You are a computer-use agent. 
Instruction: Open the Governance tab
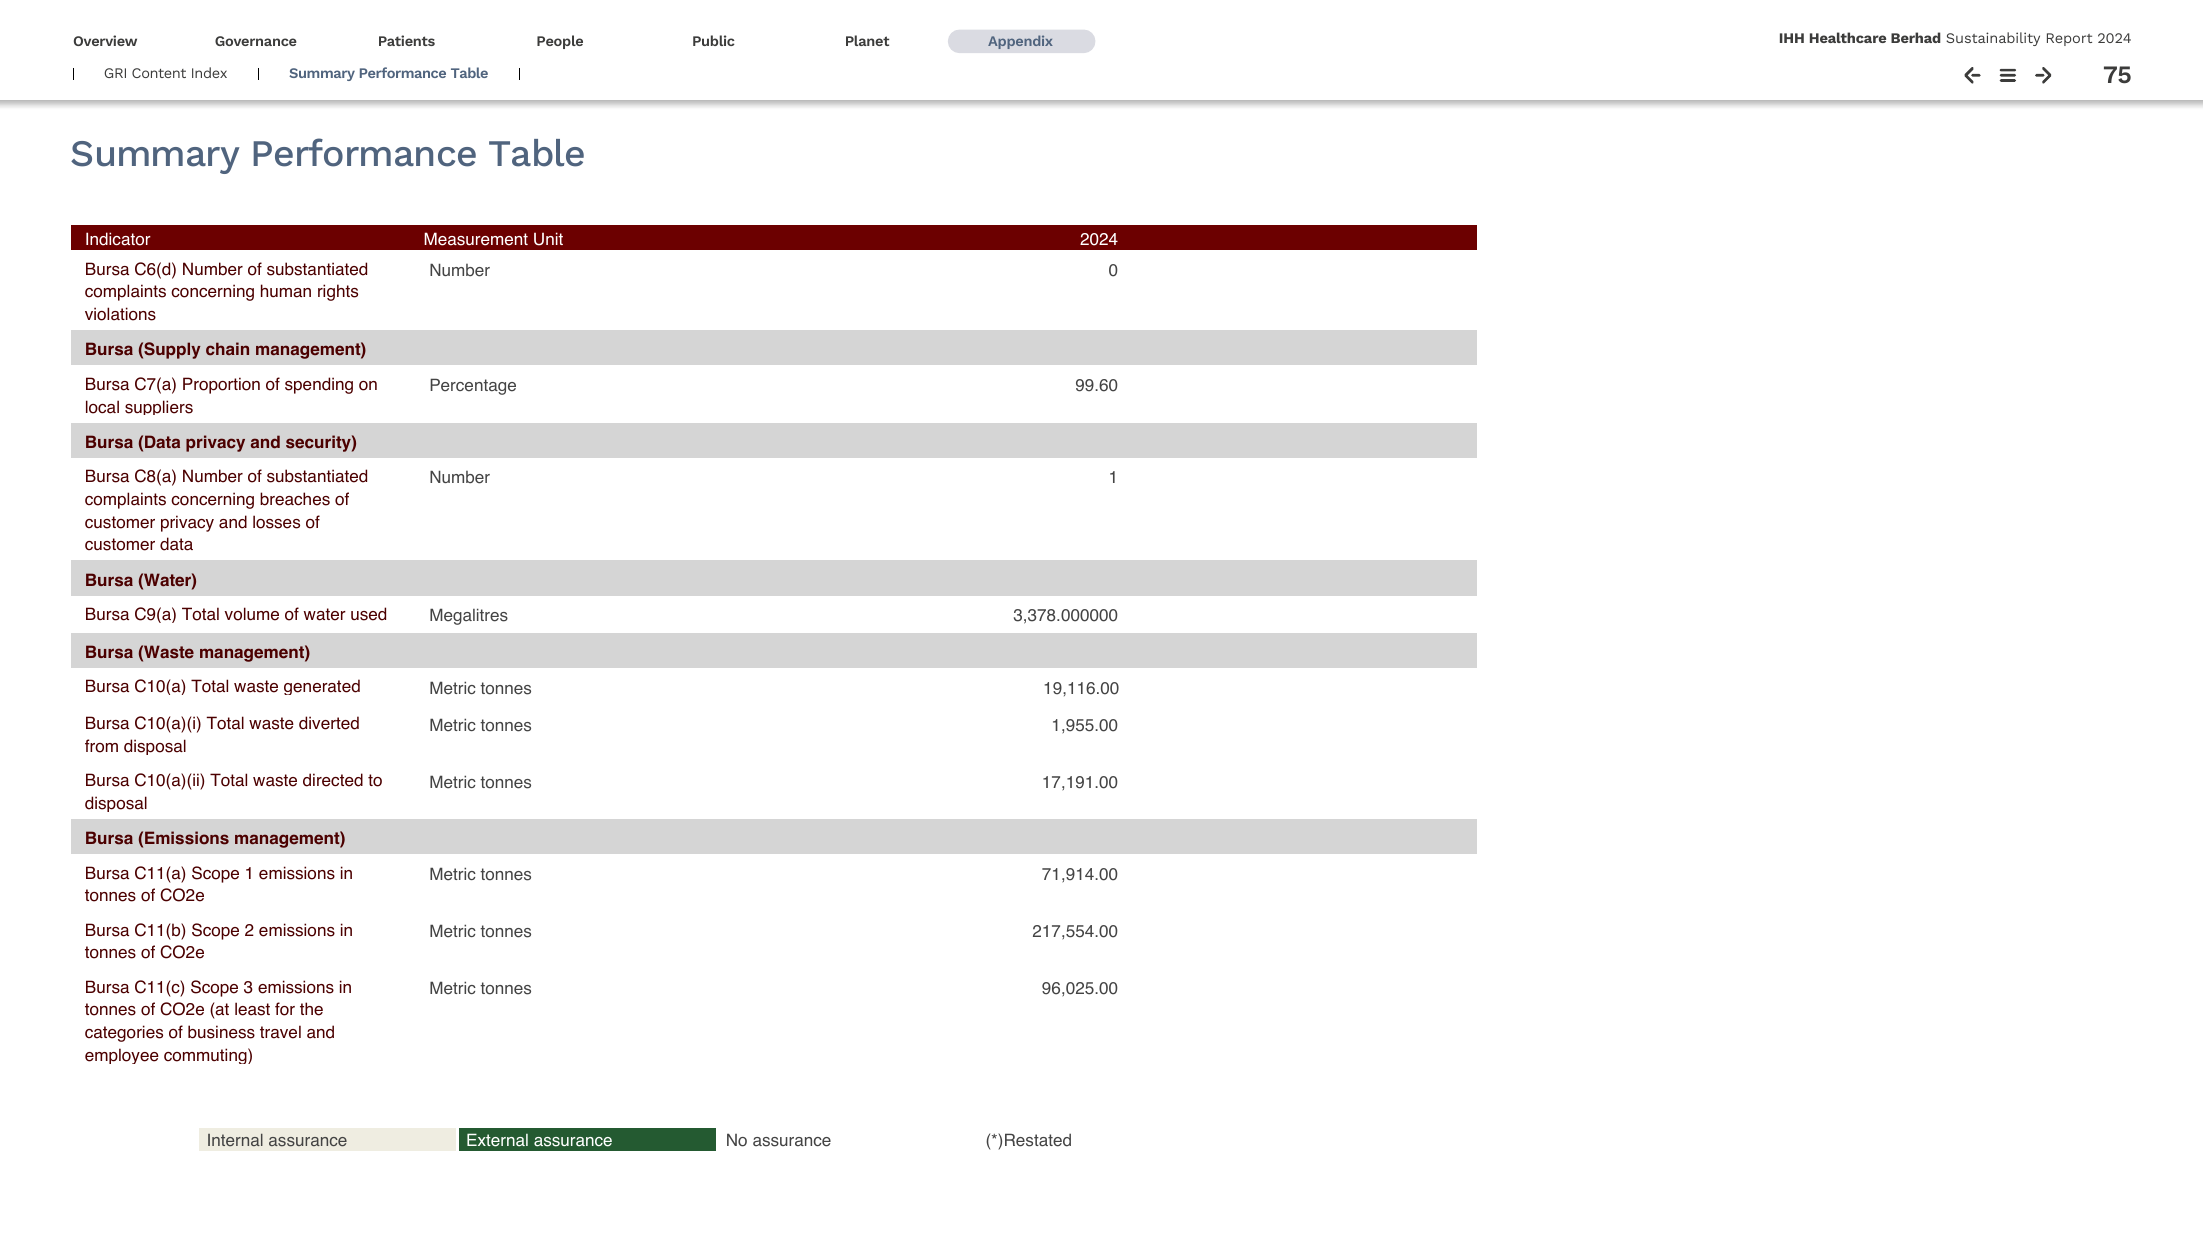[x=256, y=41]
